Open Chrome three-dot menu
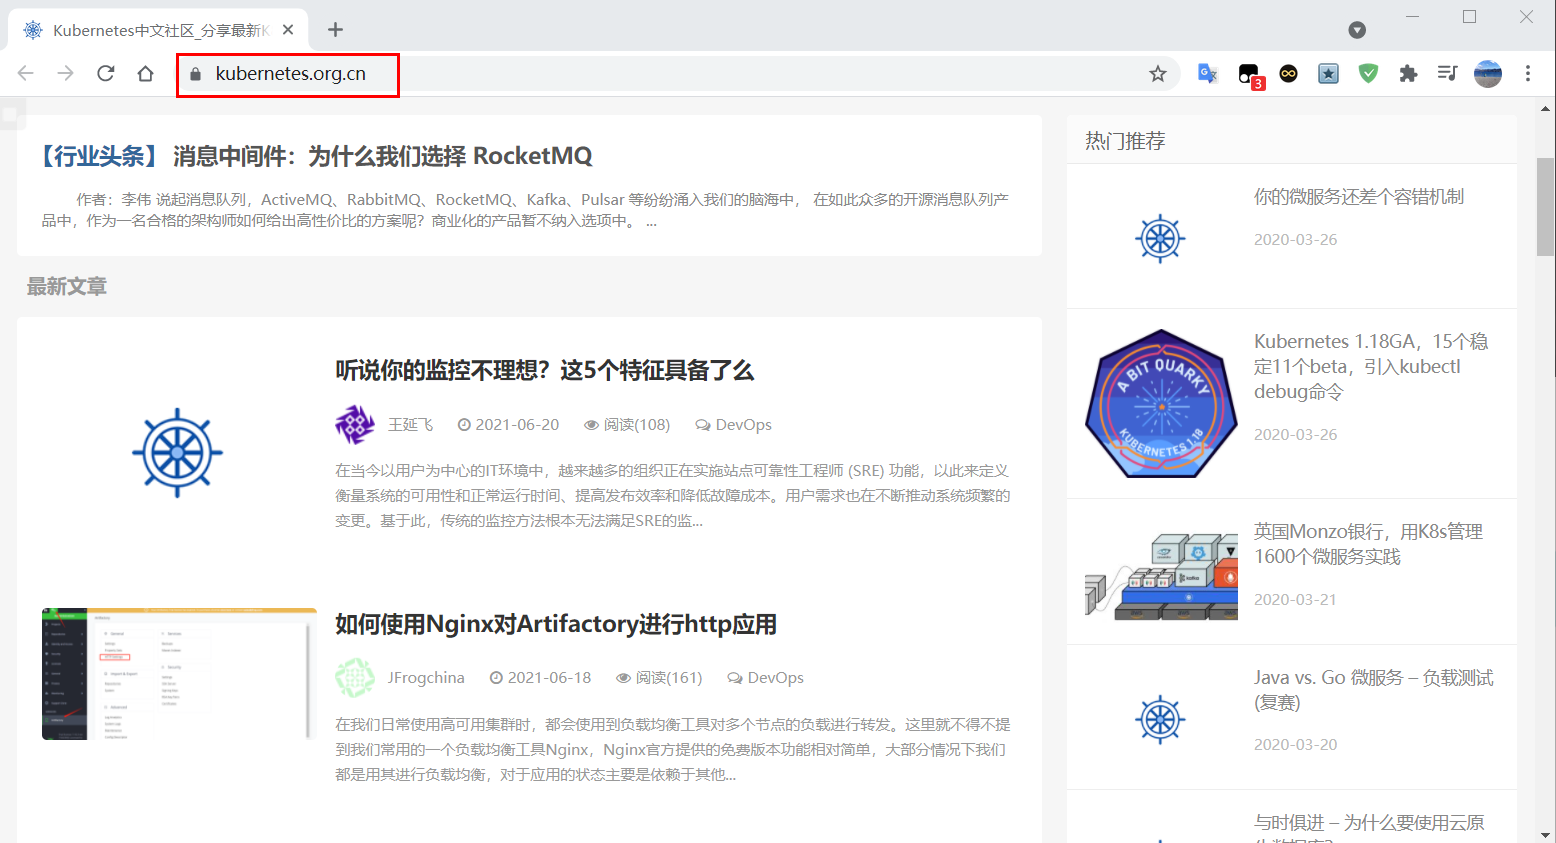This screenshot has height=843, width=1556. 1528,73
